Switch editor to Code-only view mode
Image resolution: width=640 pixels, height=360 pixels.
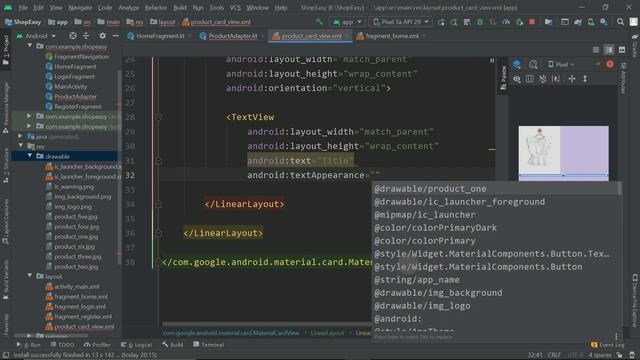pos(596,50)
